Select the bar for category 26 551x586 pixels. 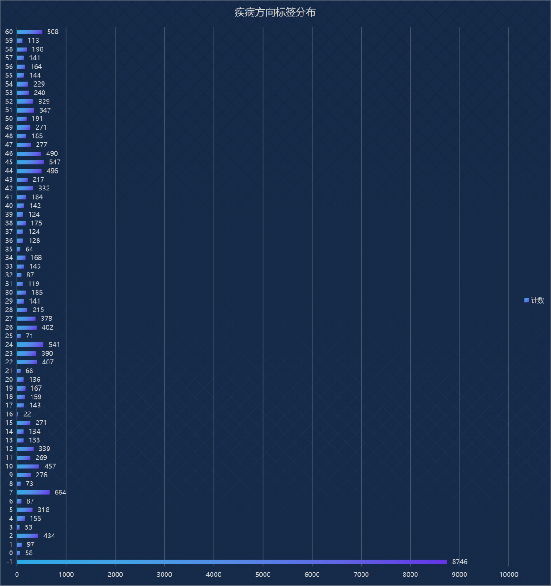(27, 327)
